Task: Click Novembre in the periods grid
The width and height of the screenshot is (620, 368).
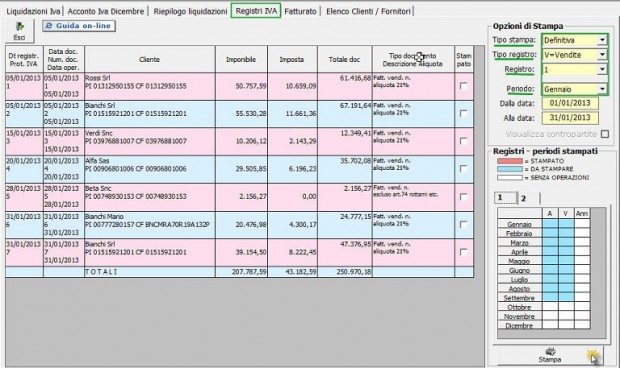Action: tap(519, 317)
